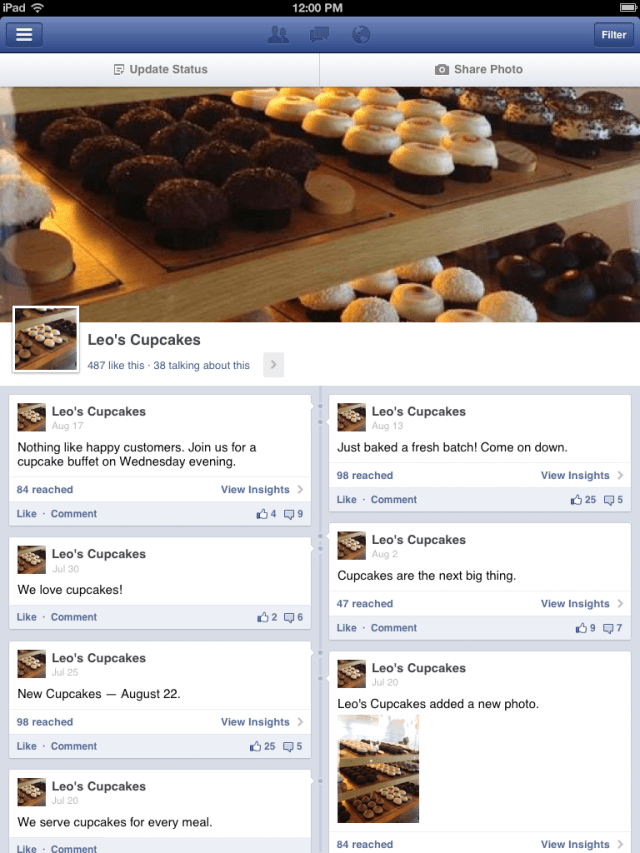
Task: Open notifications globe icon
Action: point(361,35)
